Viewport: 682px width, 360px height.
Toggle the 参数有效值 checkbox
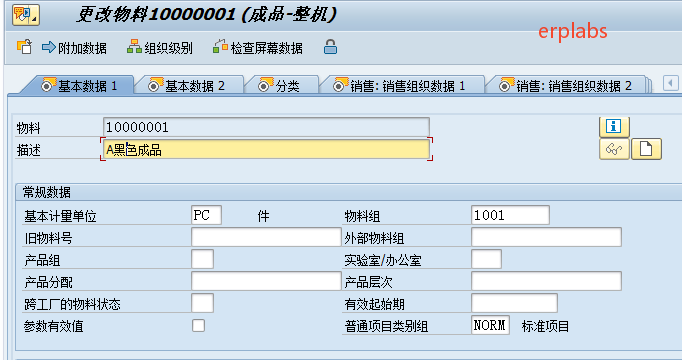tap(198, 325)
